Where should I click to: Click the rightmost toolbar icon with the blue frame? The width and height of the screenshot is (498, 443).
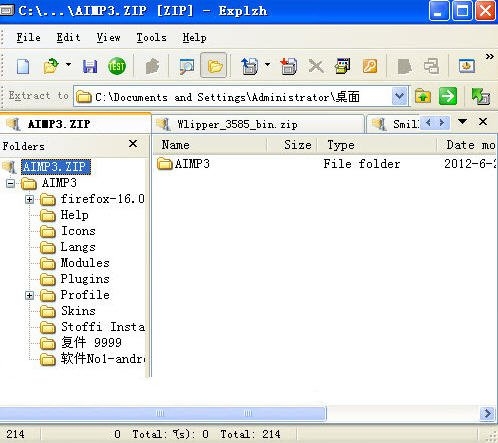point(467,66)
